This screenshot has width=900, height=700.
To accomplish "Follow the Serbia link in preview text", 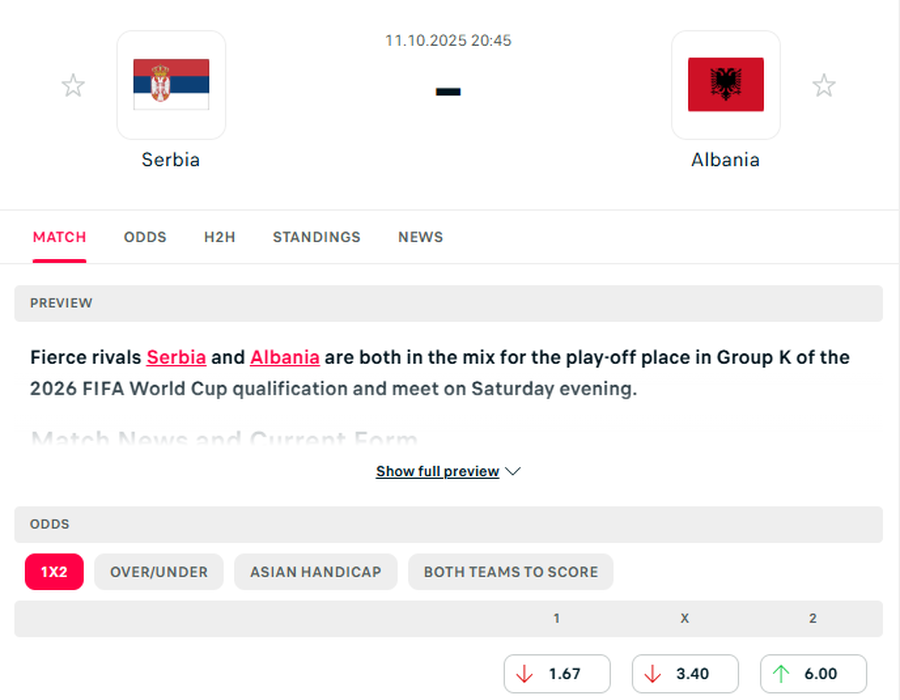I will pyautogui.click(x=176, y=357).
